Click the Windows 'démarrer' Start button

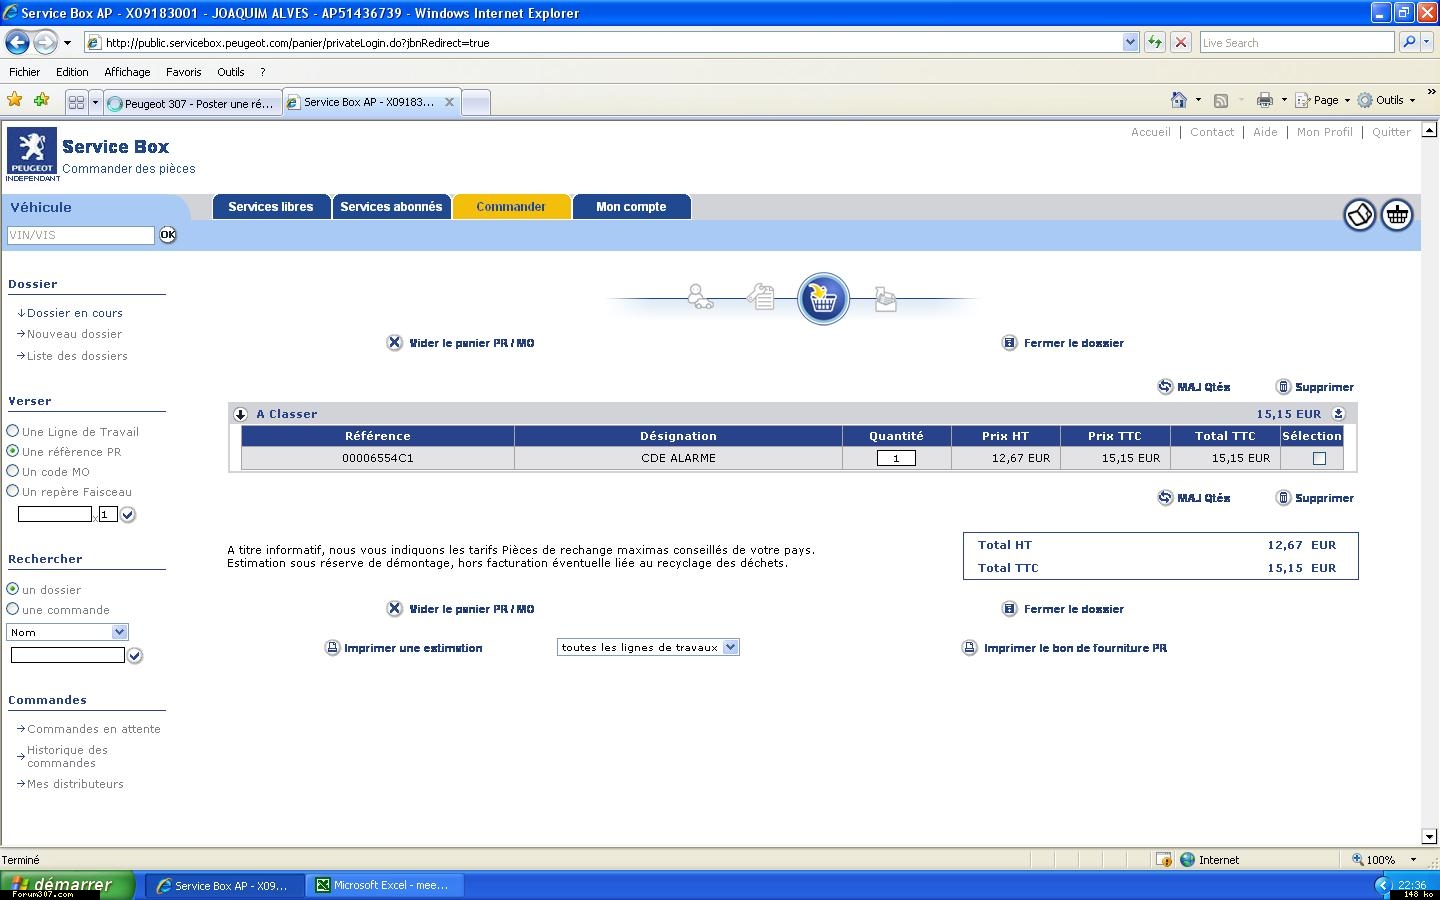[67, 885]
